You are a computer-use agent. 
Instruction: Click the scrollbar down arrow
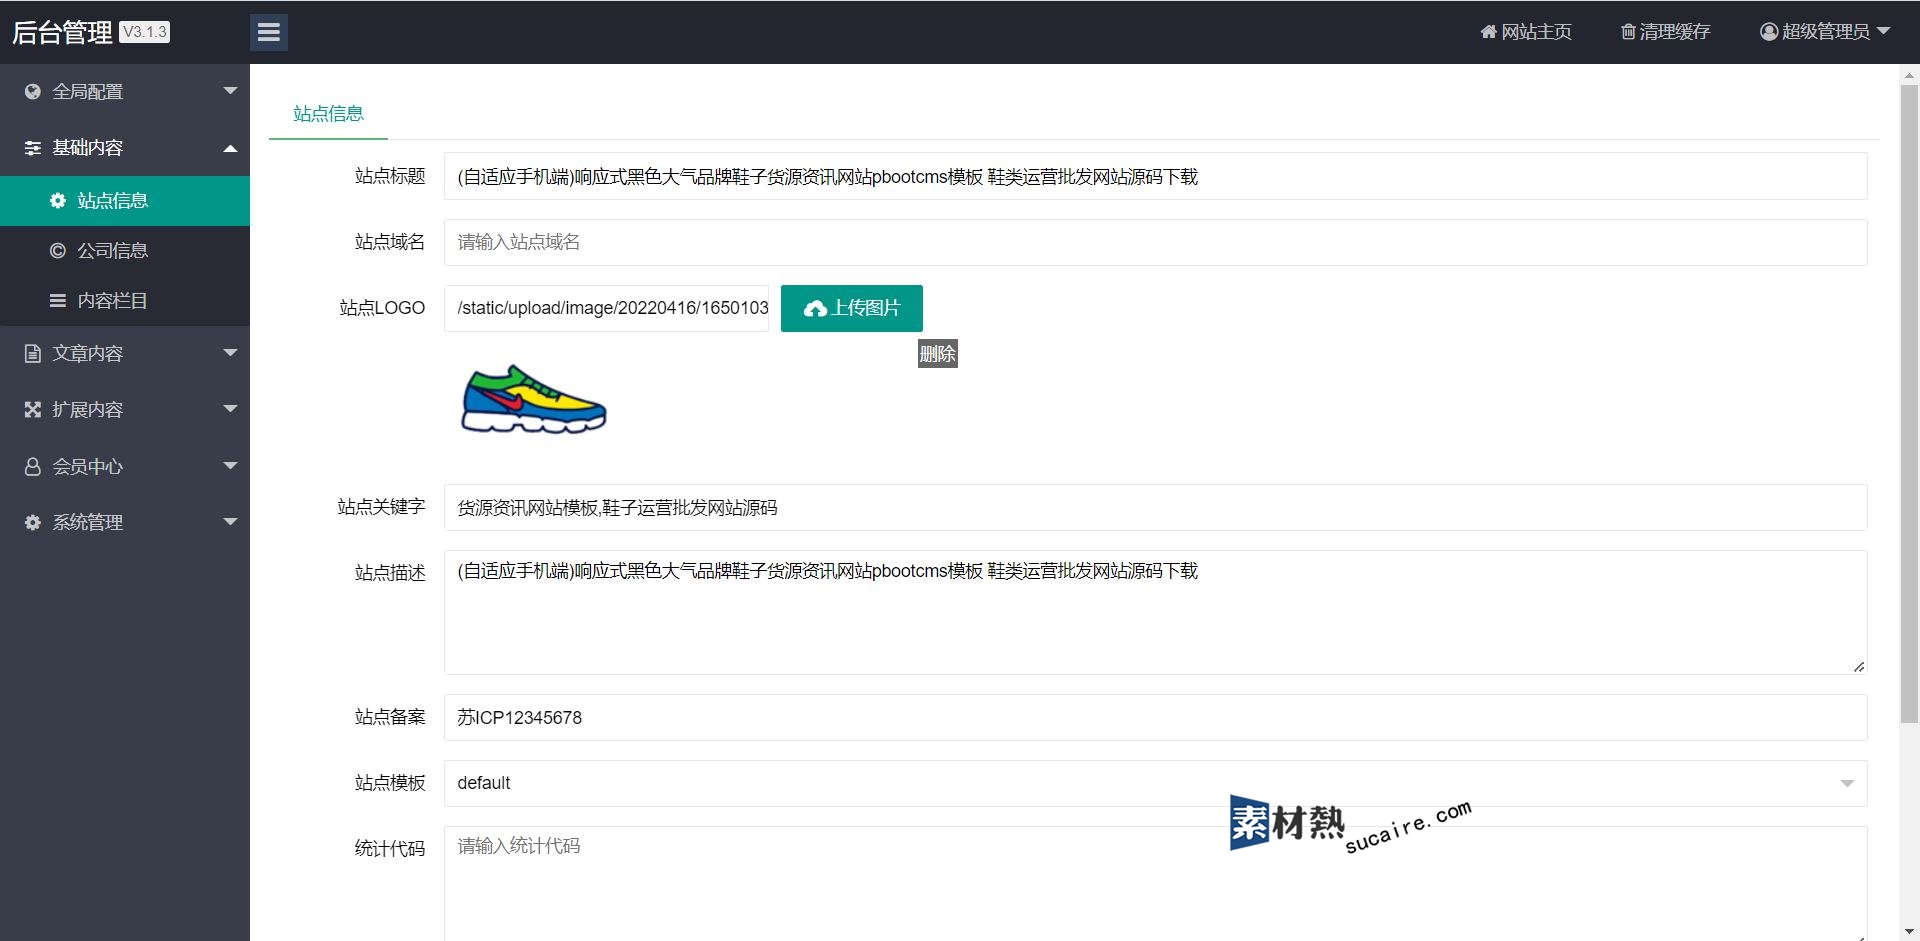tap(1909, 932)
